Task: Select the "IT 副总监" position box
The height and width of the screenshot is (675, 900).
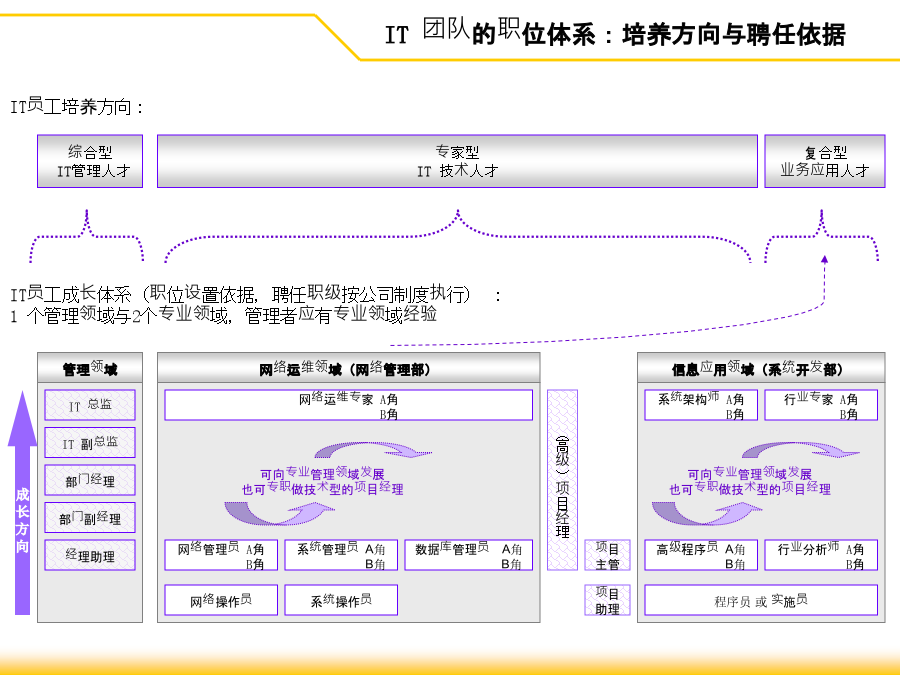Action: pos(90,443)
